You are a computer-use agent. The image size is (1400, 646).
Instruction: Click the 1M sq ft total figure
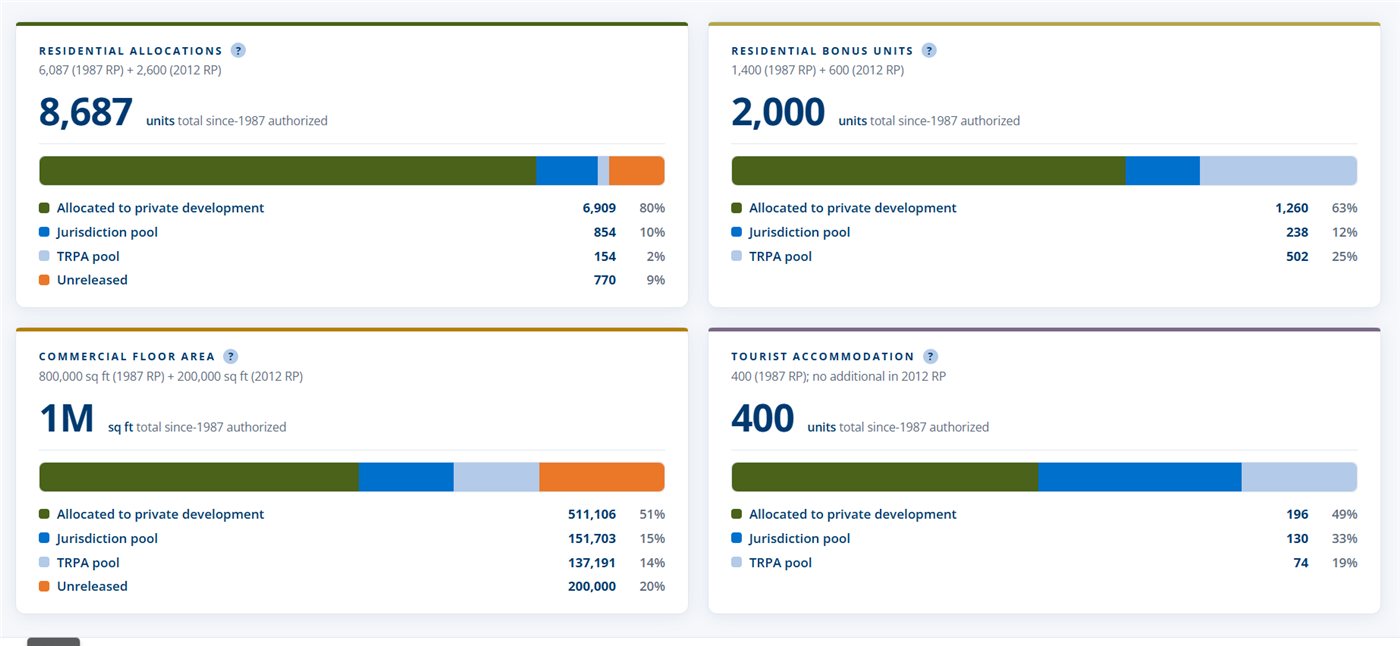tap(67, 418)
